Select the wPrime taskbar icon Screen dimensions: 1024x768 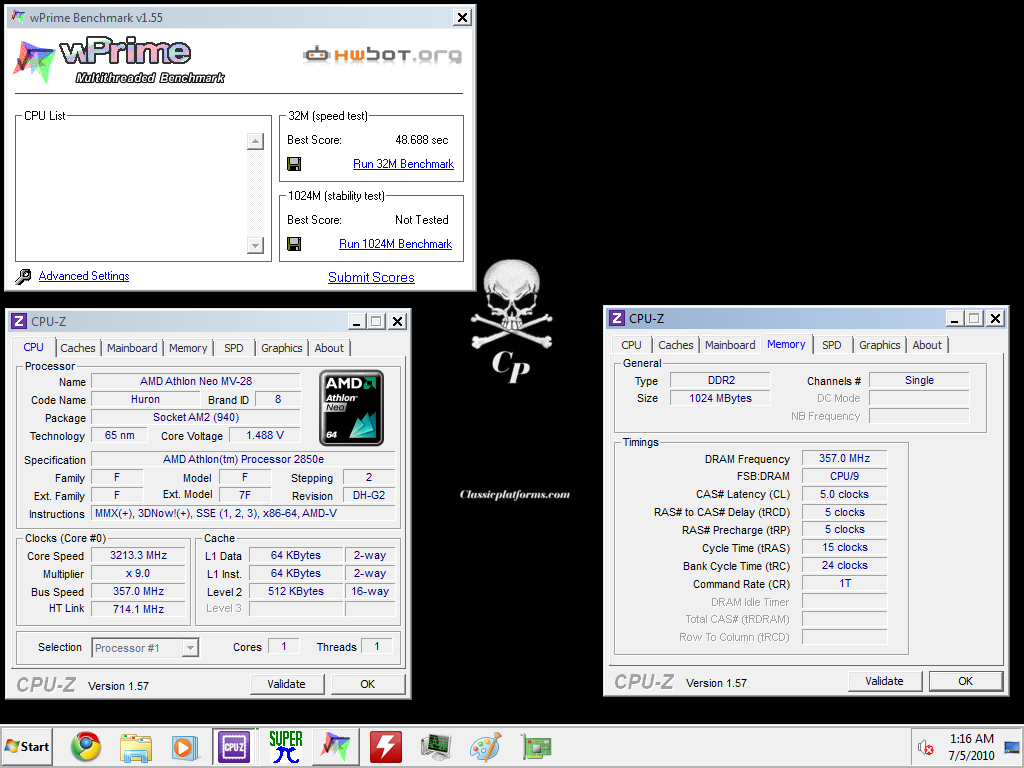click(x=336, y=746)
